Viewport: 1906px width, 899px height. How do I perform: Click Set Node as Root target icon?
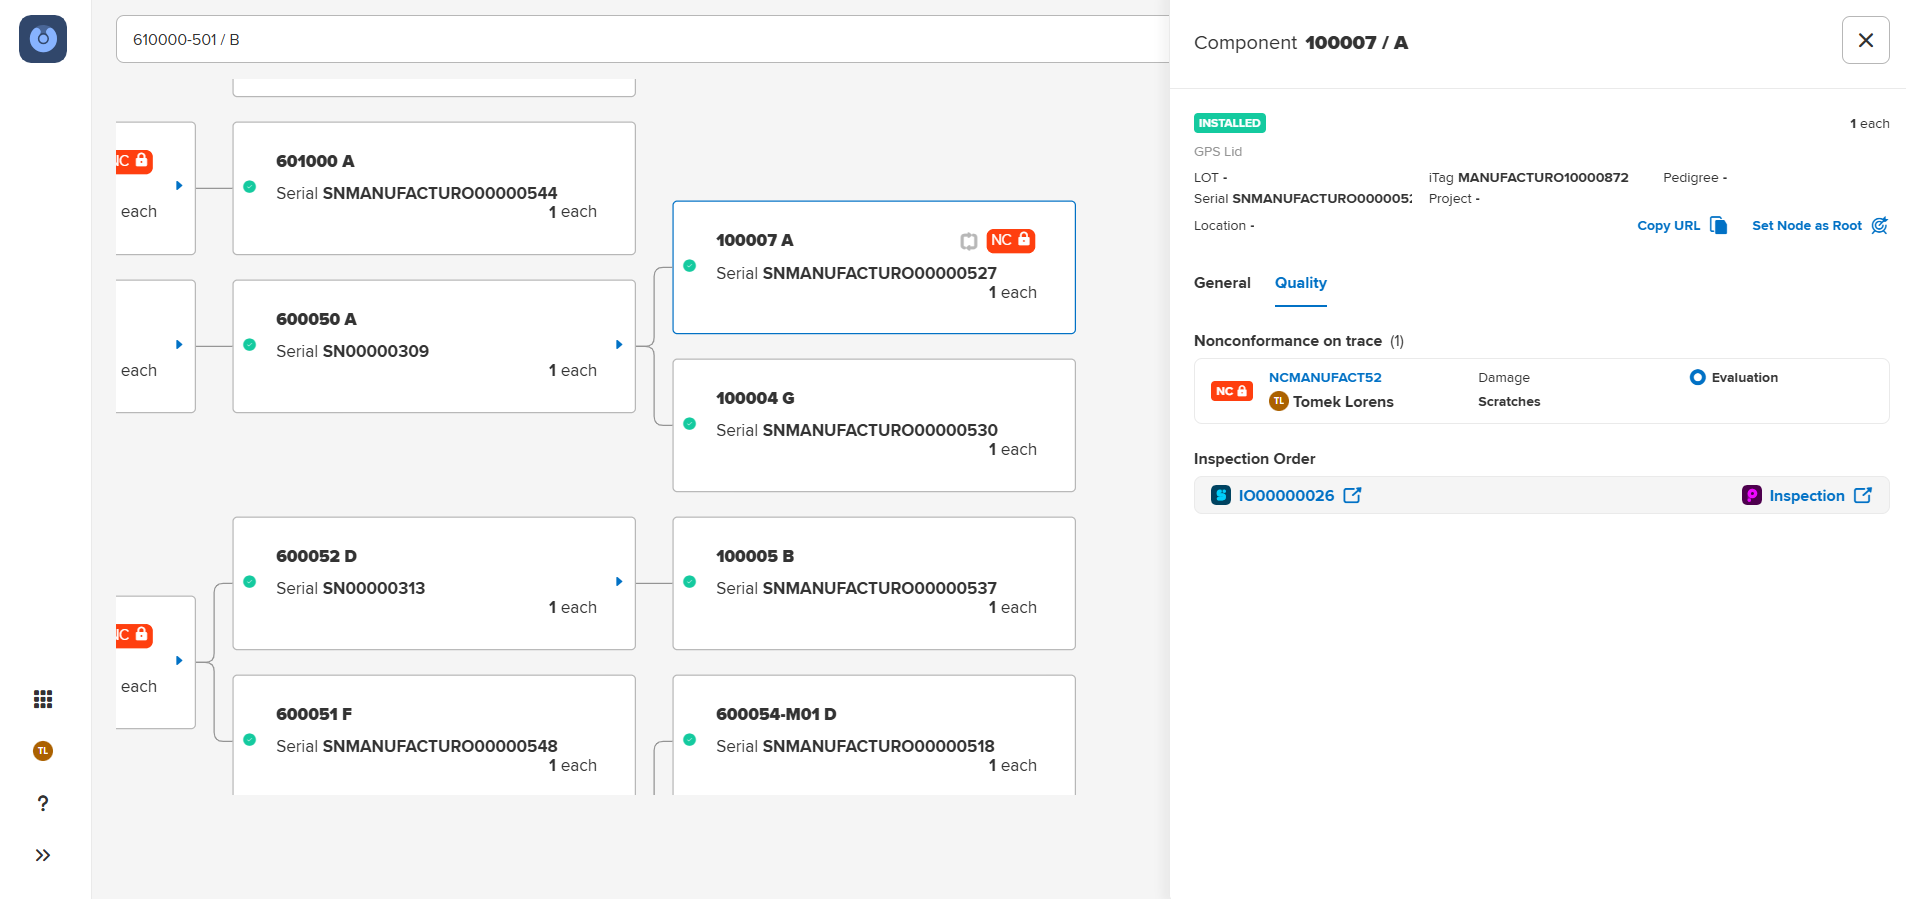pos(1879,225)
